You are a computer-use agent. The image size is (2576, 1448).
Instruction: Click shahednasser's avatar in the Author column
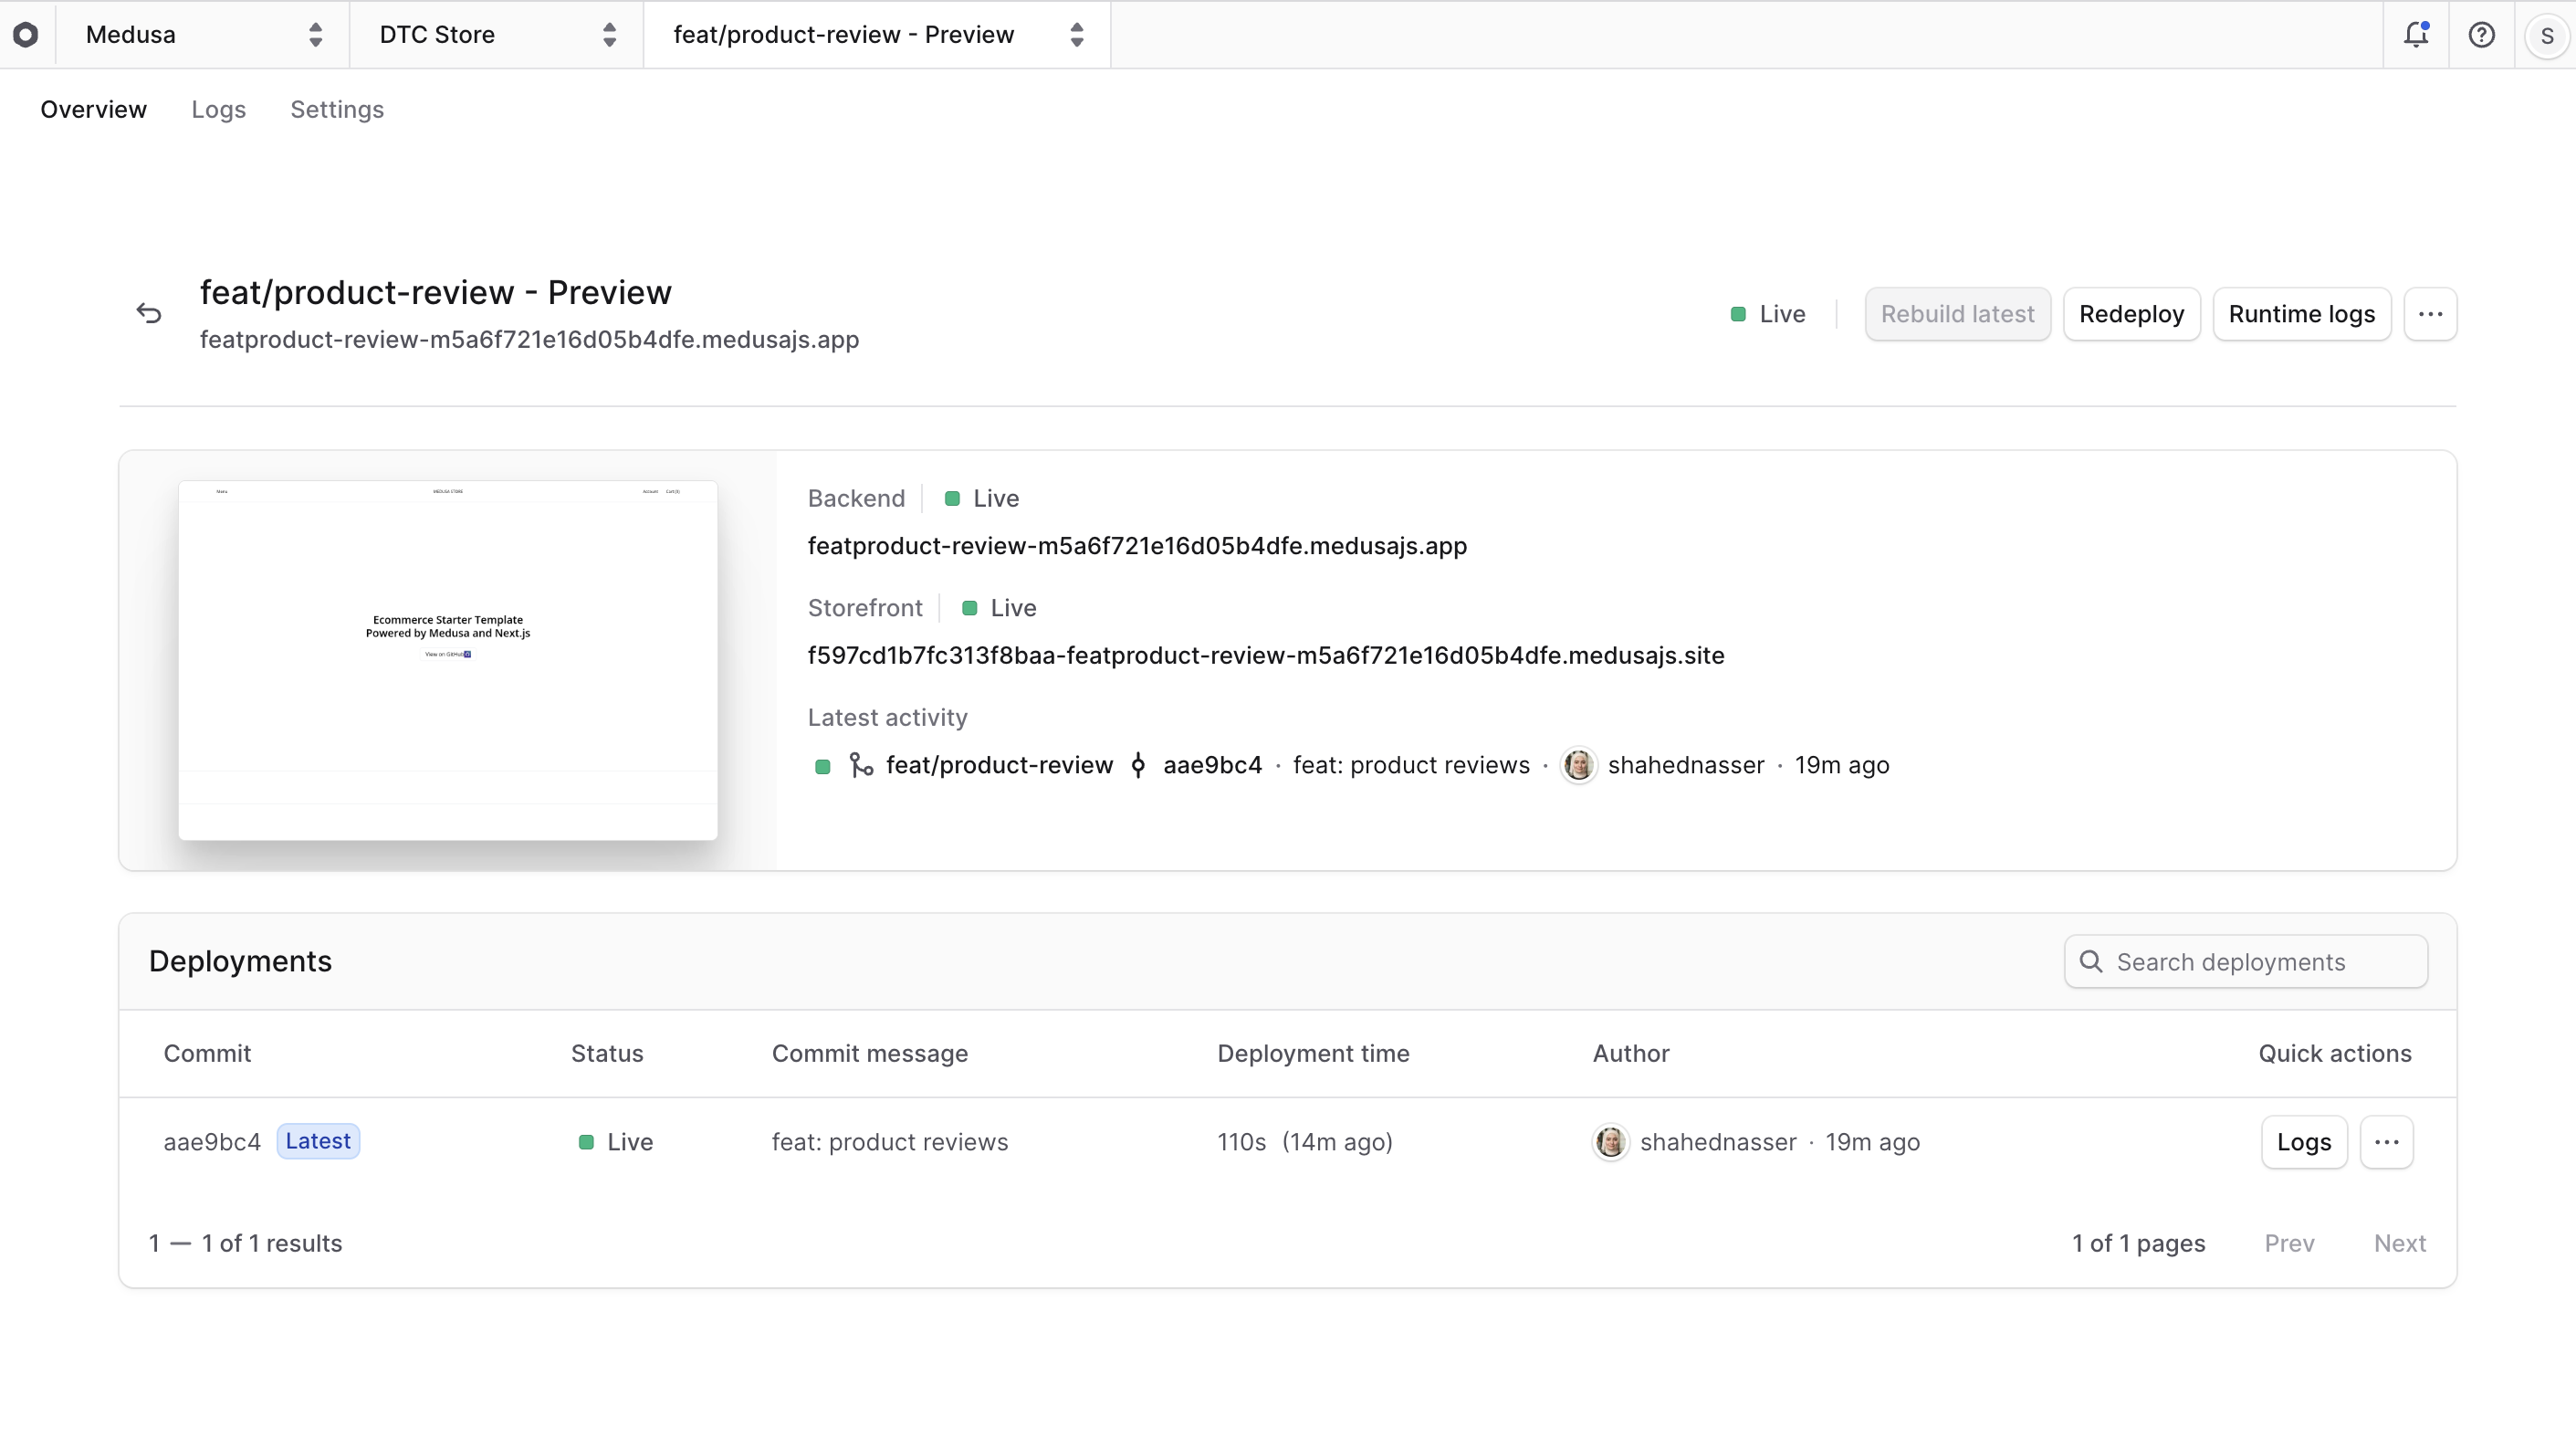tap(1610, 1141)
